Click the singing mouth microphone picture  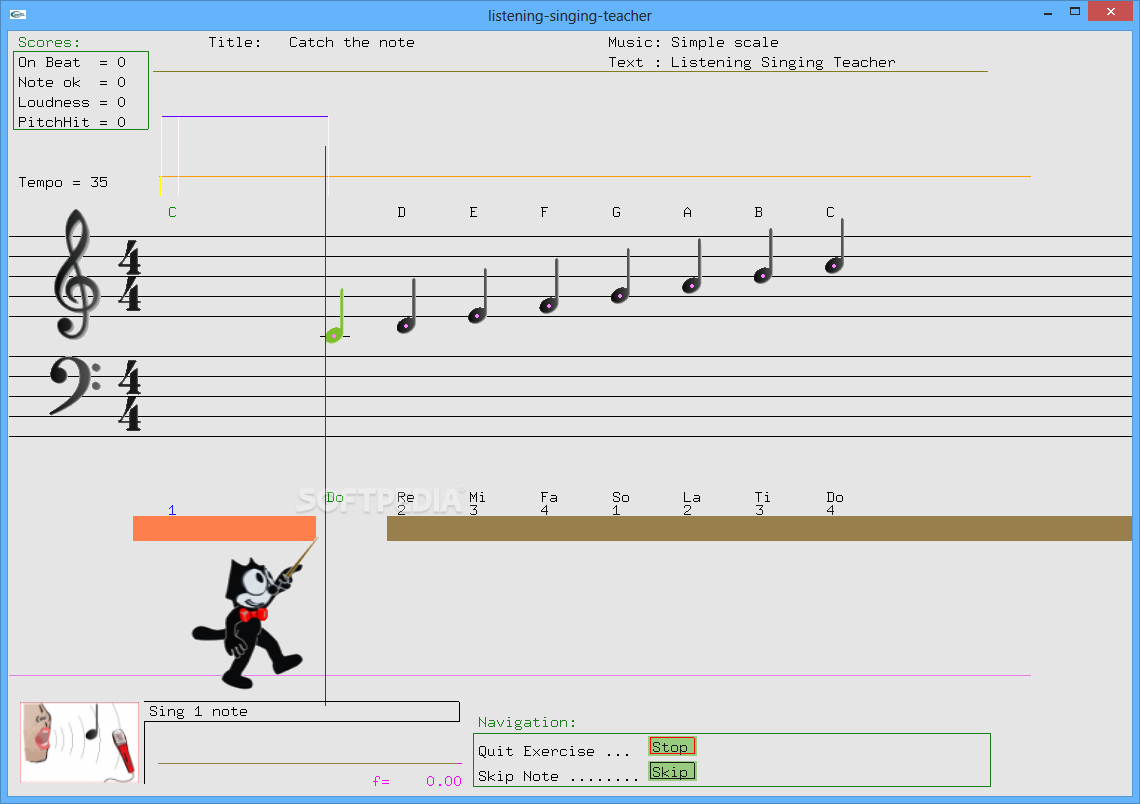click(x=79, y=742)
